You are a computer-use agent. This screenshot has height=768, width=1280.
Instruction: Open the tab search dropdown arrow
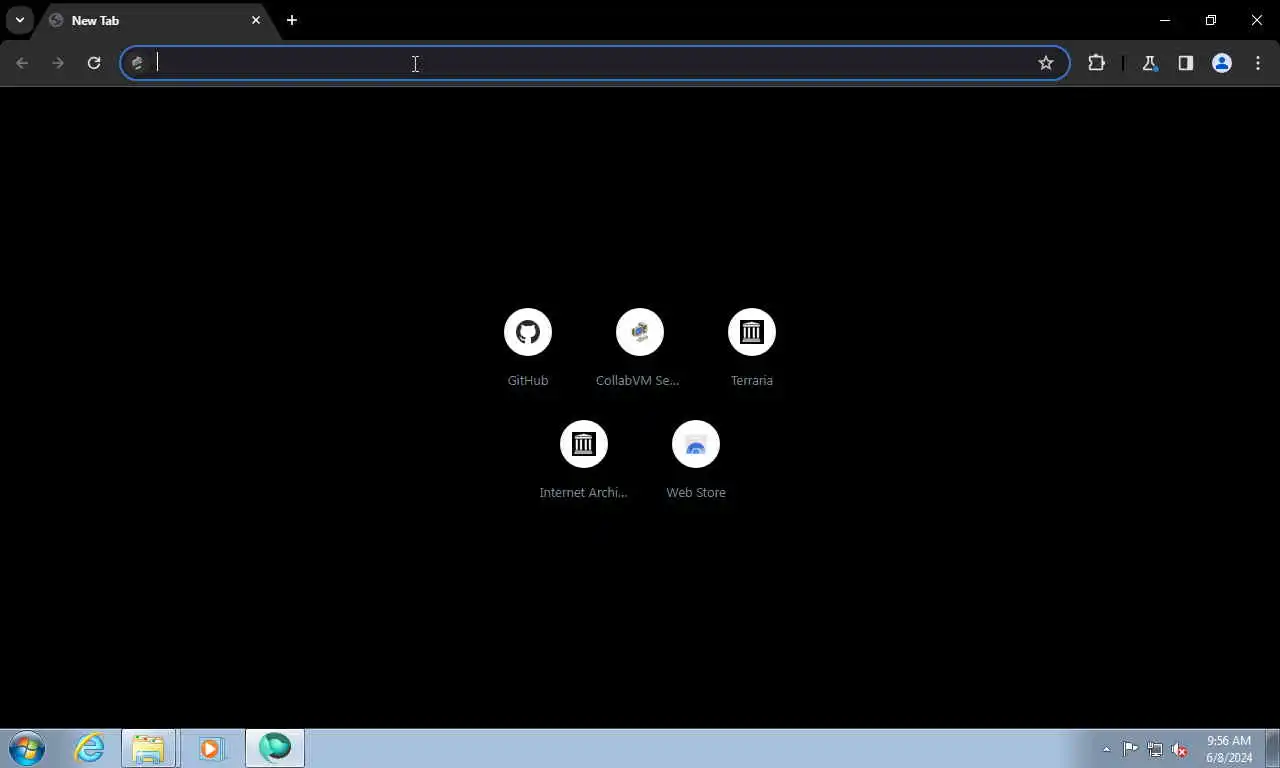tap(19, 20)
